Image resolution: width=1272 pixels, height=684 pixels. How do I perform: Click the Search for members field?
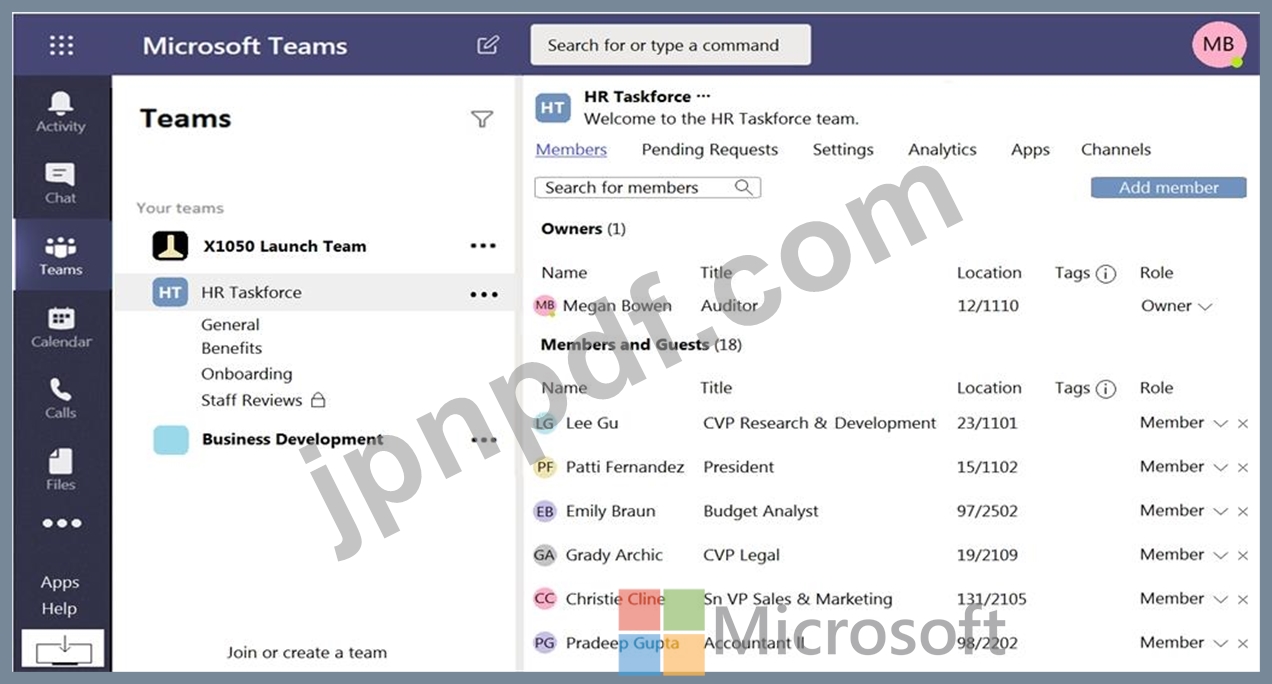(648, 187)
